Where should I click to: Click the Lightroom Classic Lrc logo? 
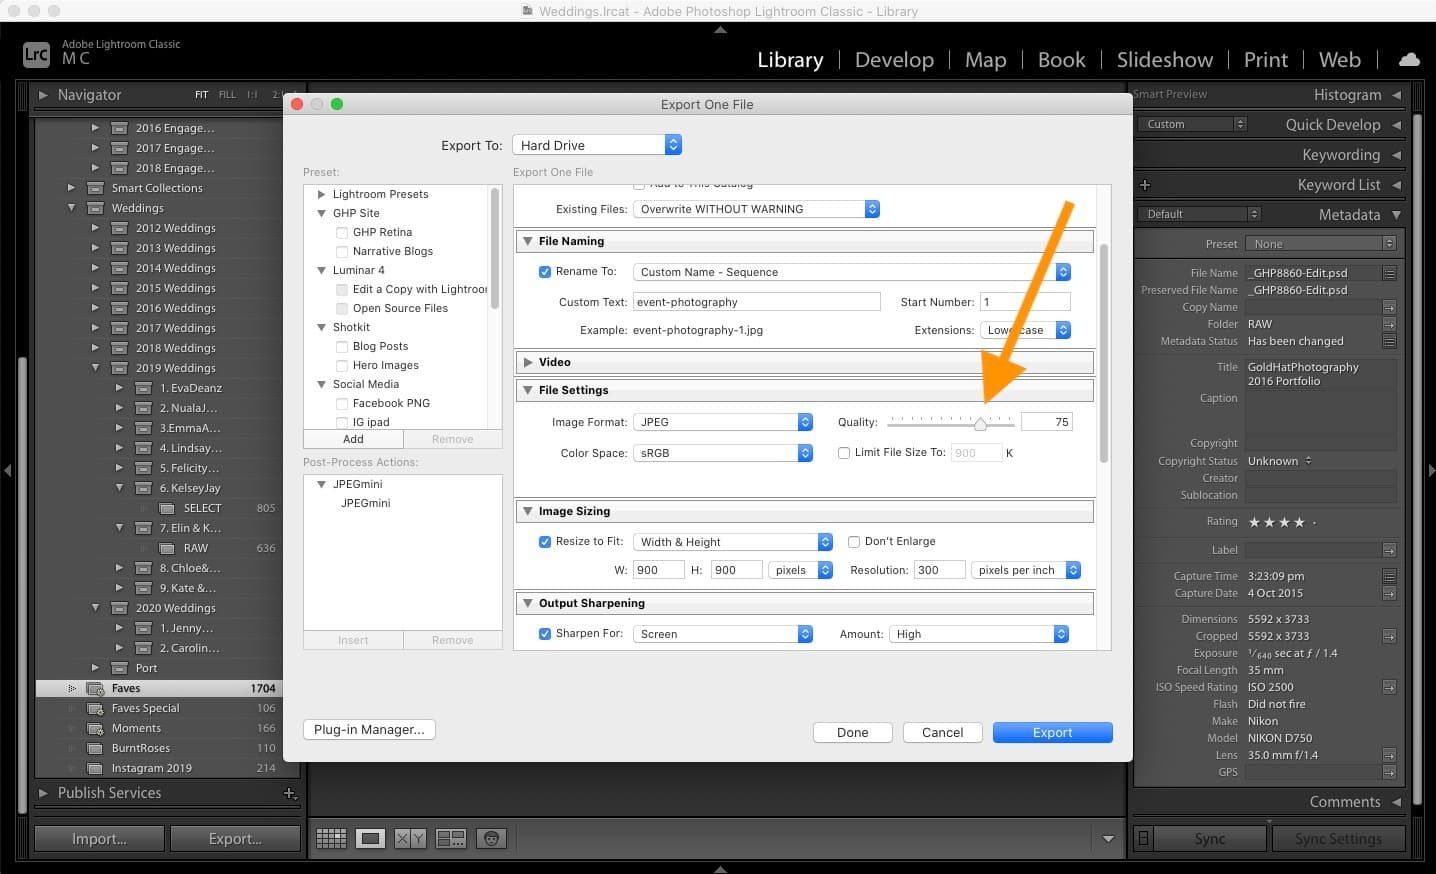36,54
